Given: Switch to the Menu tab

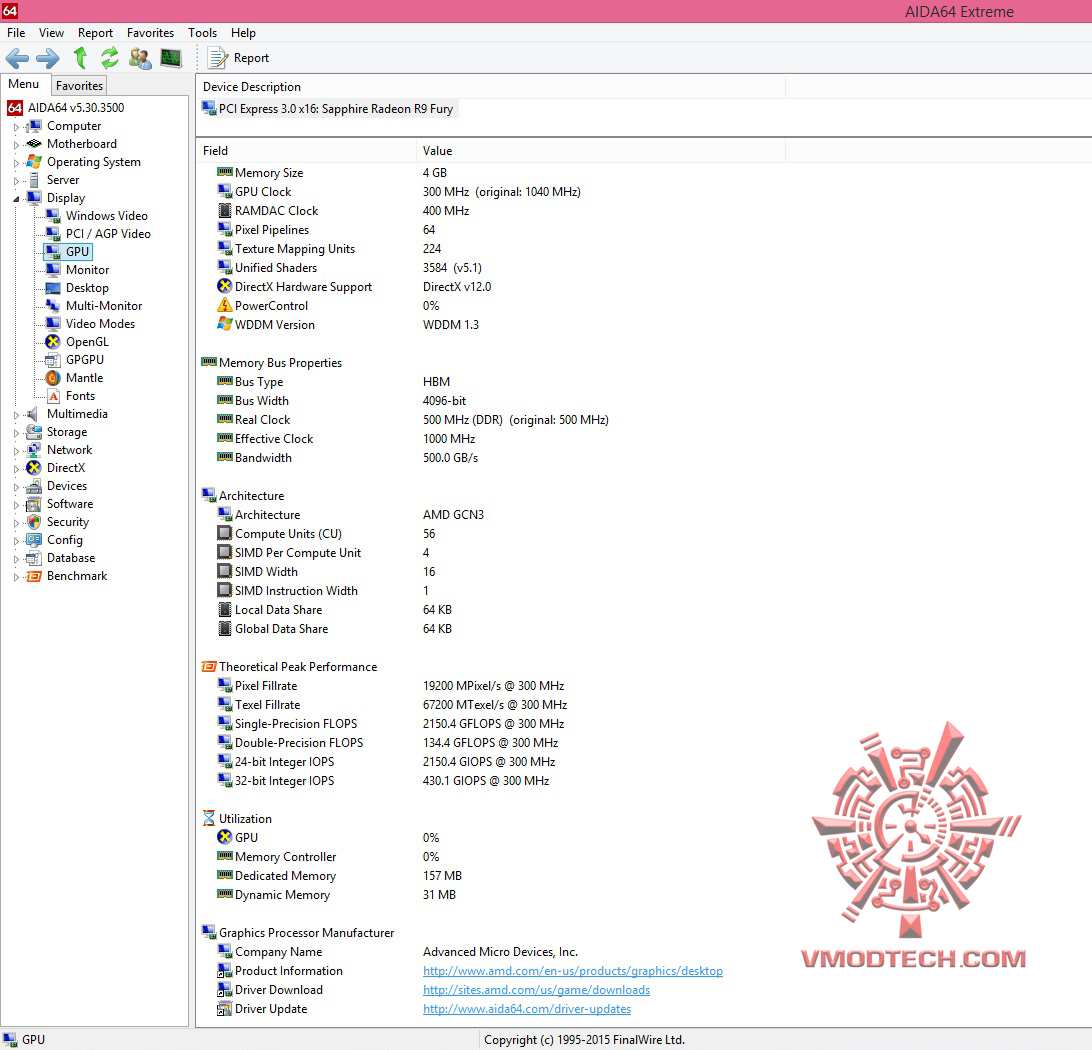Looking at the screenshot, I should pyautogui.click(x=24, y=84).
